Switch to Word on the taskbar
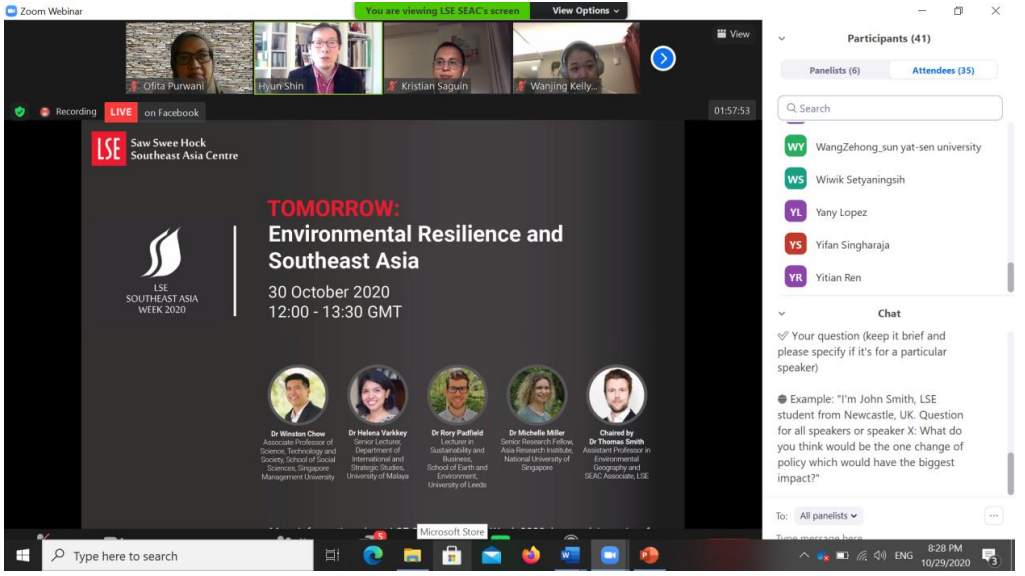 coord(570,556)
